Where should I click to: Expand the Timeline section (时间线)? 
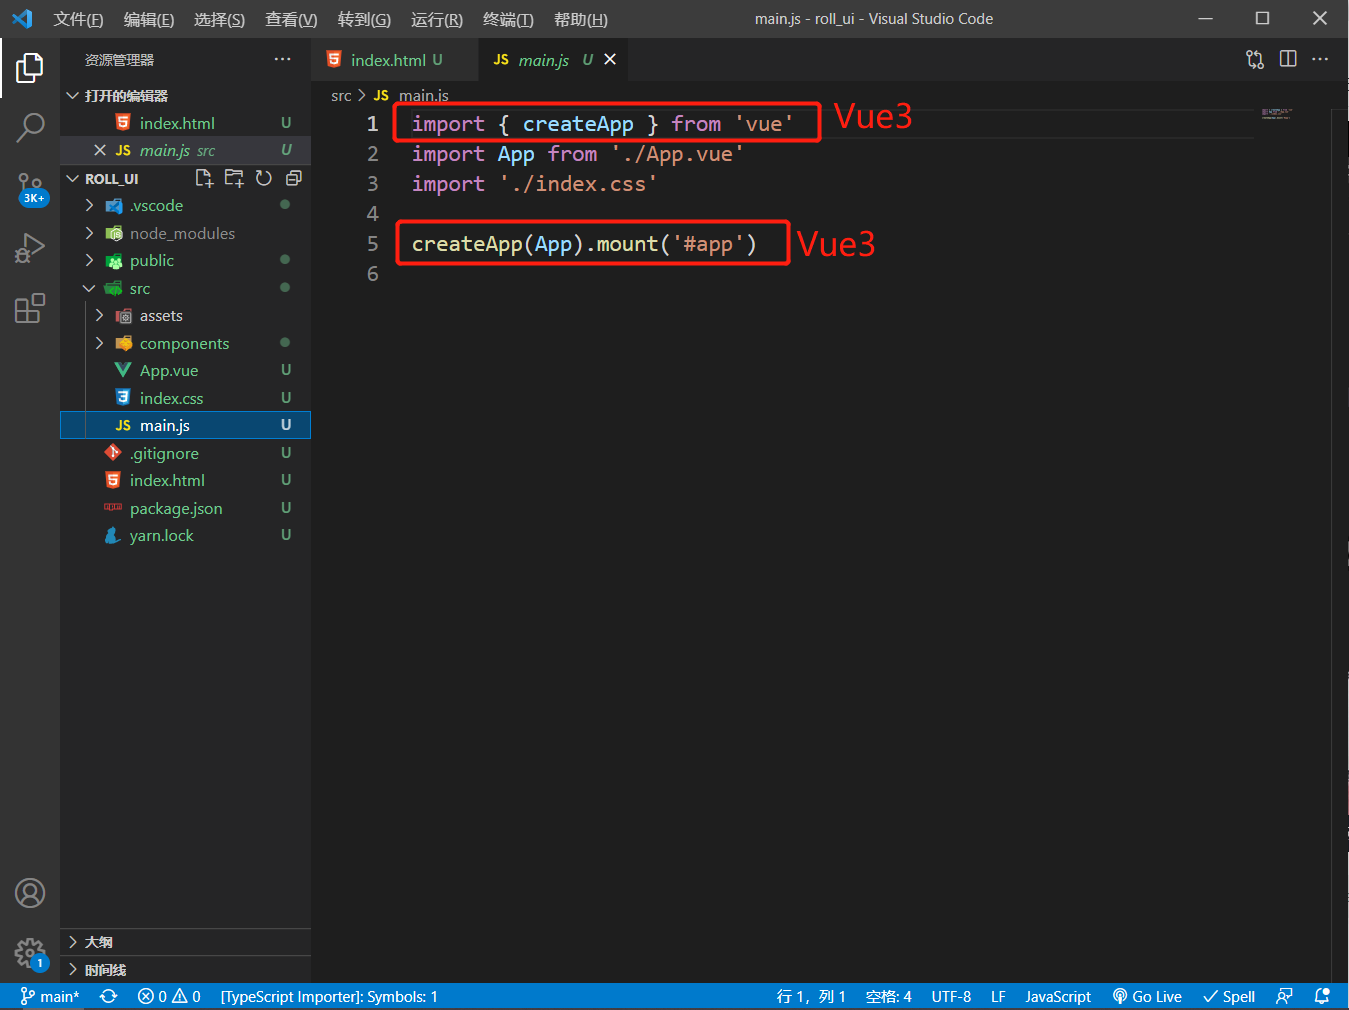(185, 970)
